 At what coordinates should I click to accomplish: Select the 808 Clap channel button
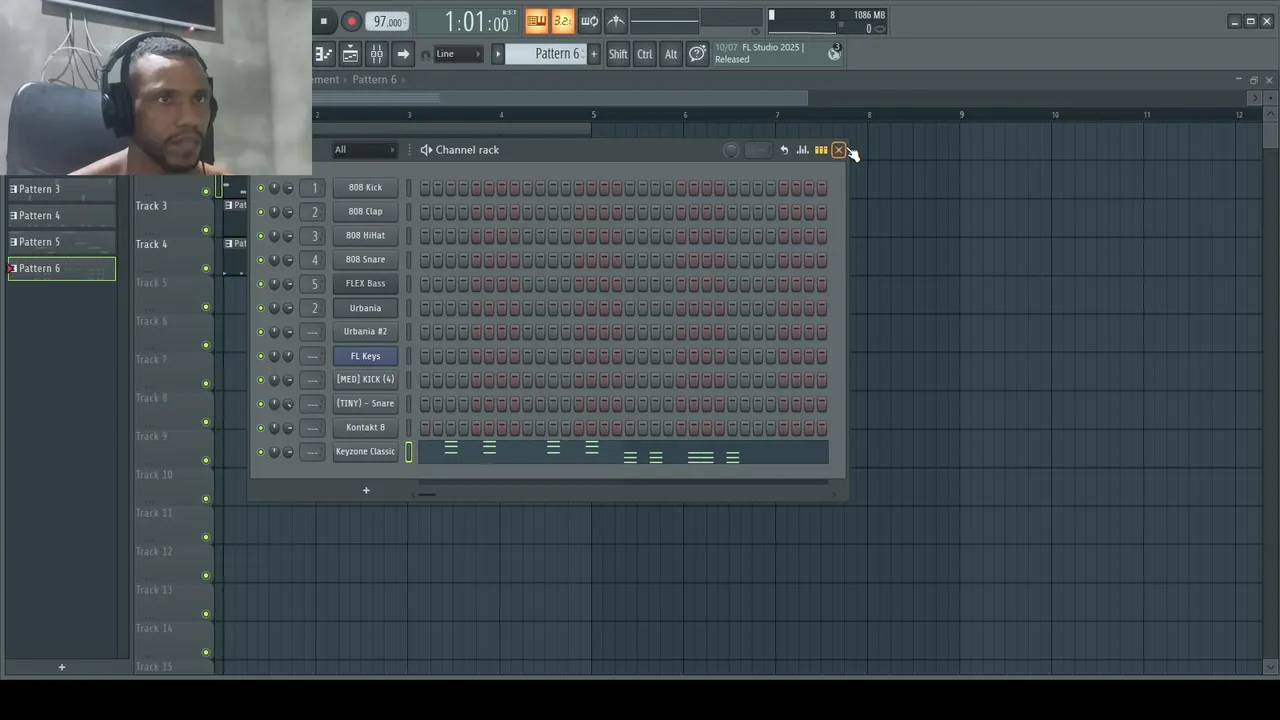[365, 211]
